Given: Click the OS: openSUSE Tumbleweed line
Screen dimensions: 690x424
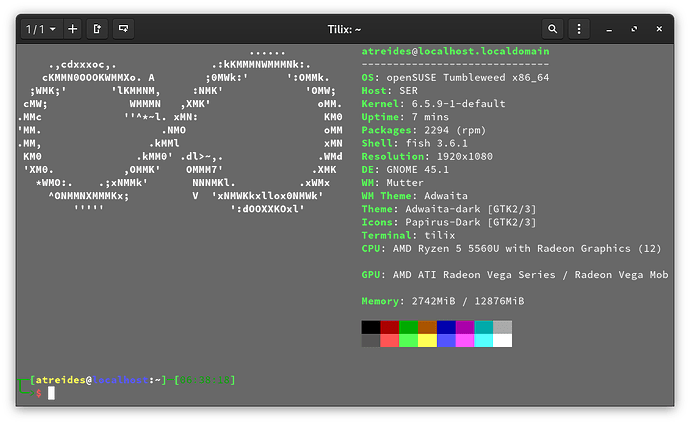Looking at the screenshot, I should [x=455, y=77].
